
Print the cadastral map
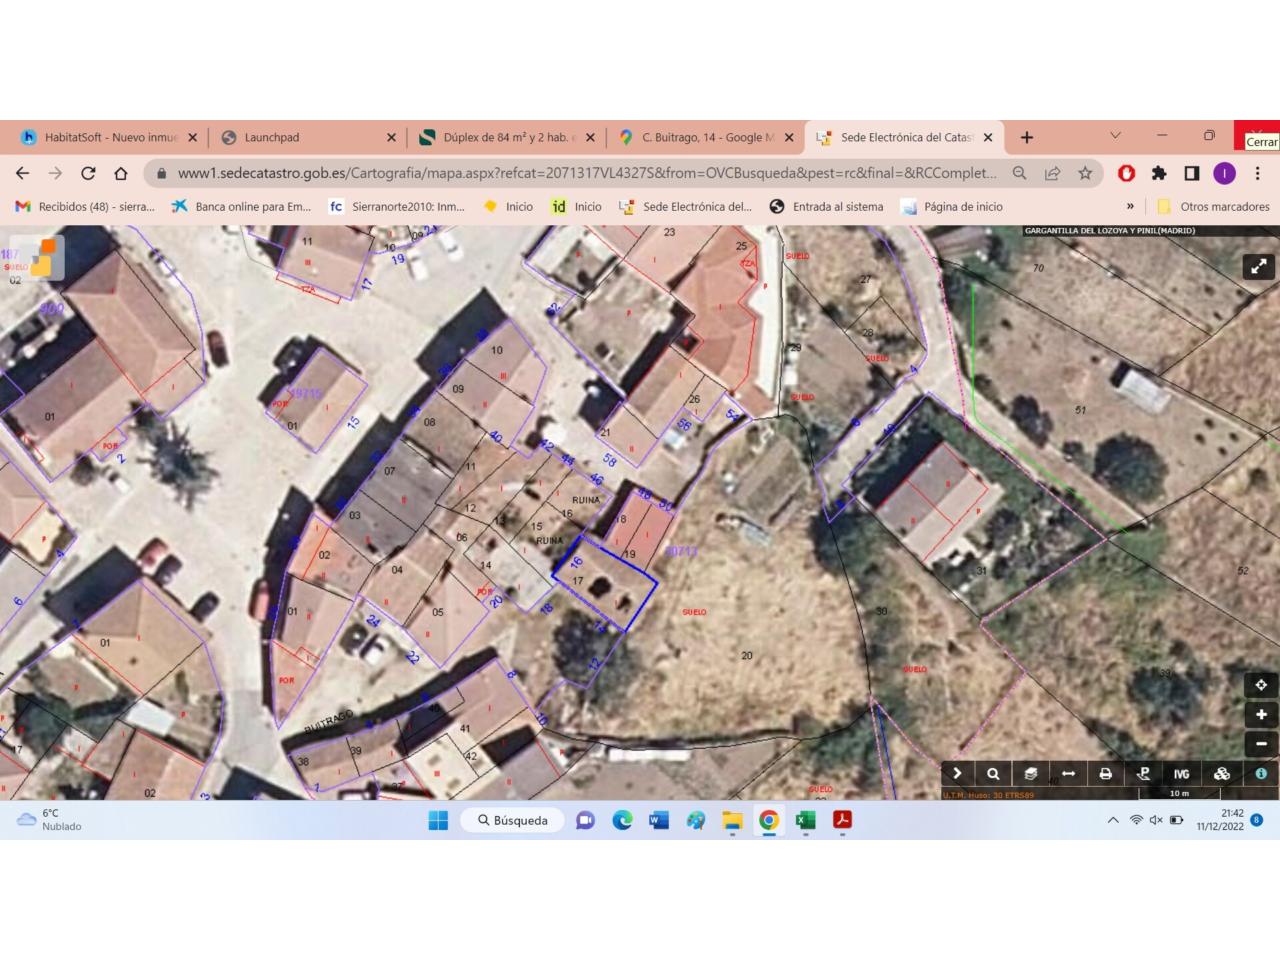tap(1105, 773)
